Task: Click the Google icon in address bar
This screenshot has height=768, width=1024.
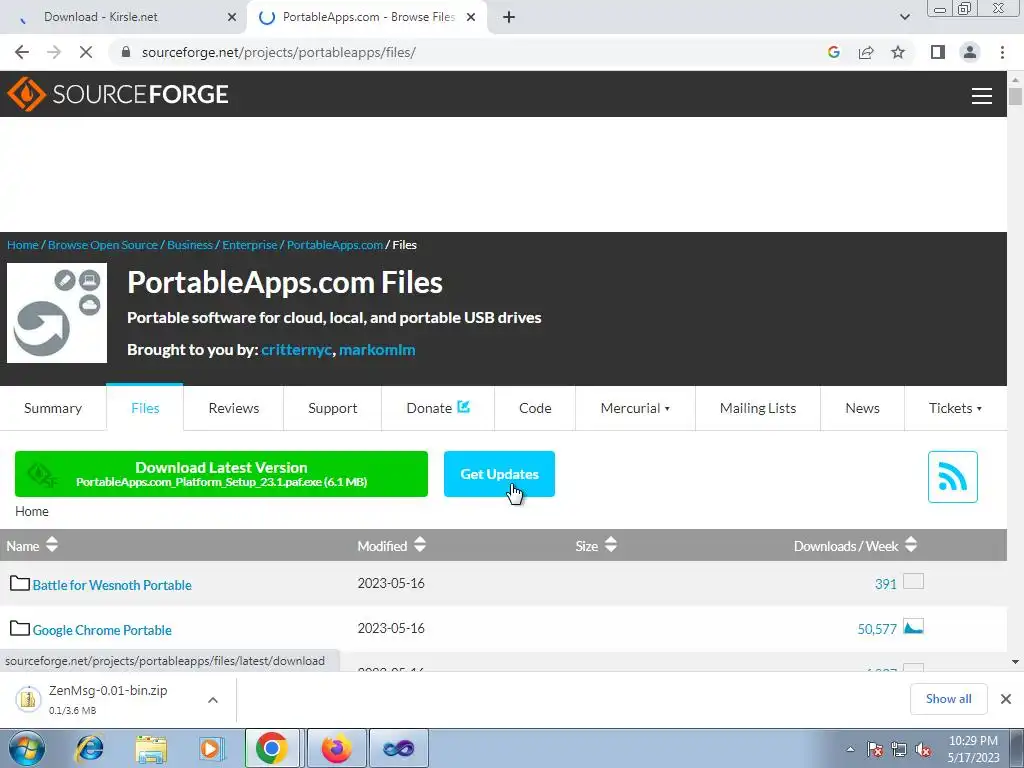Action: tap(834, 52)
